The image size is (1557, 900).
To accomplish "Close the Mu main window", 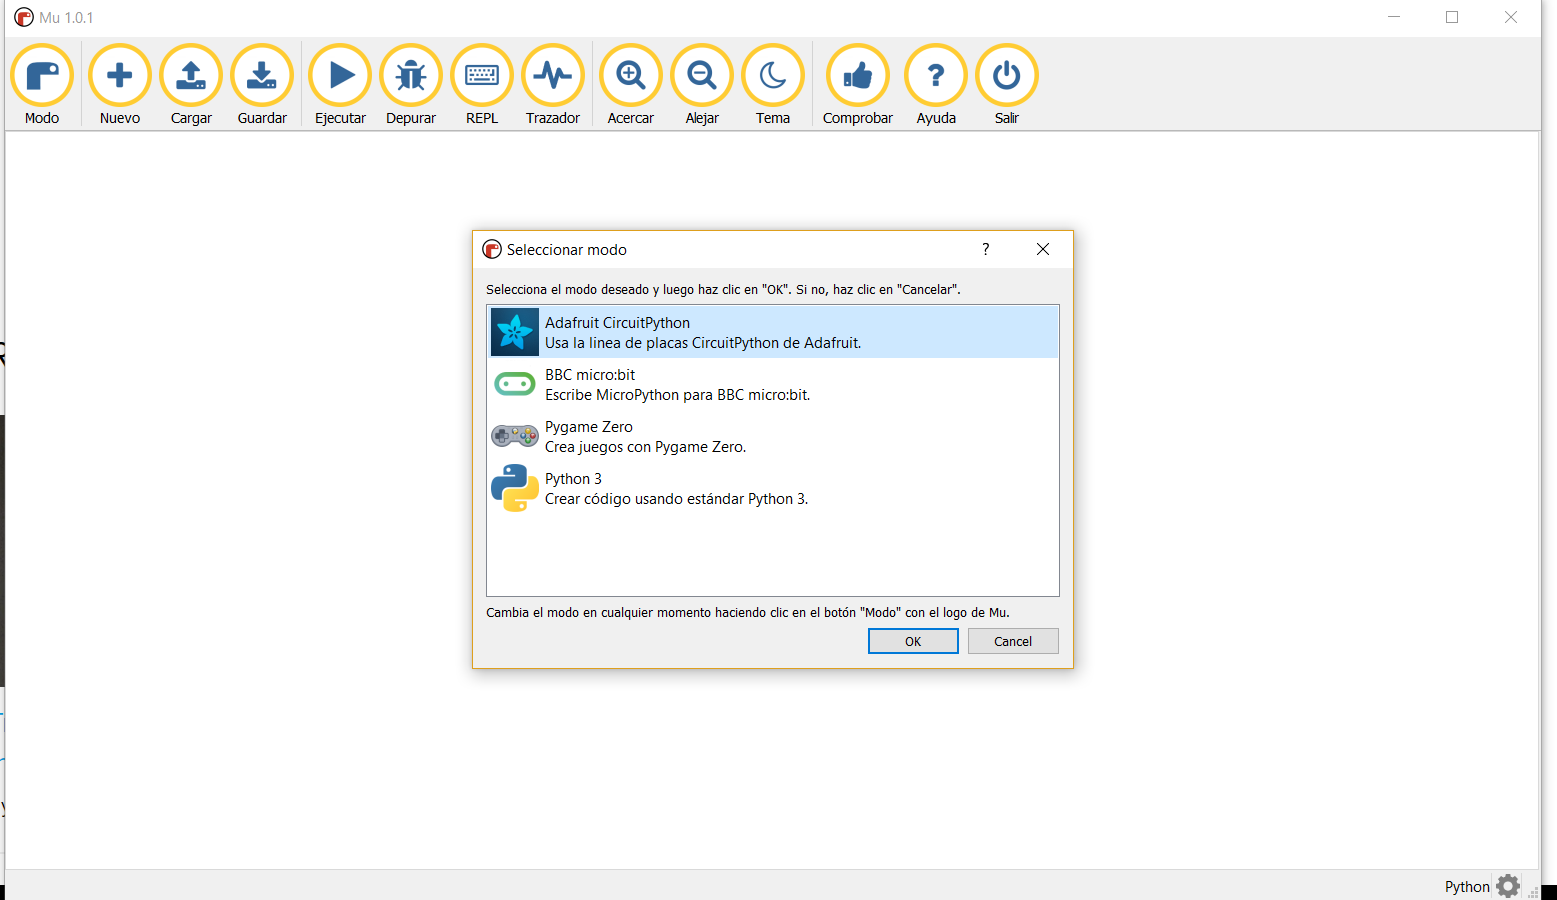I will click(x=1511, y=17).
